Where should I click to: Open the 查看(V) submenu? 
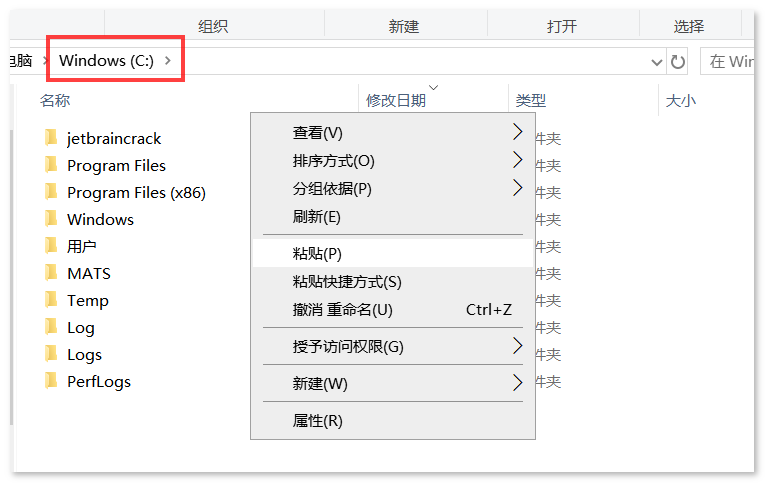point(393,132)
